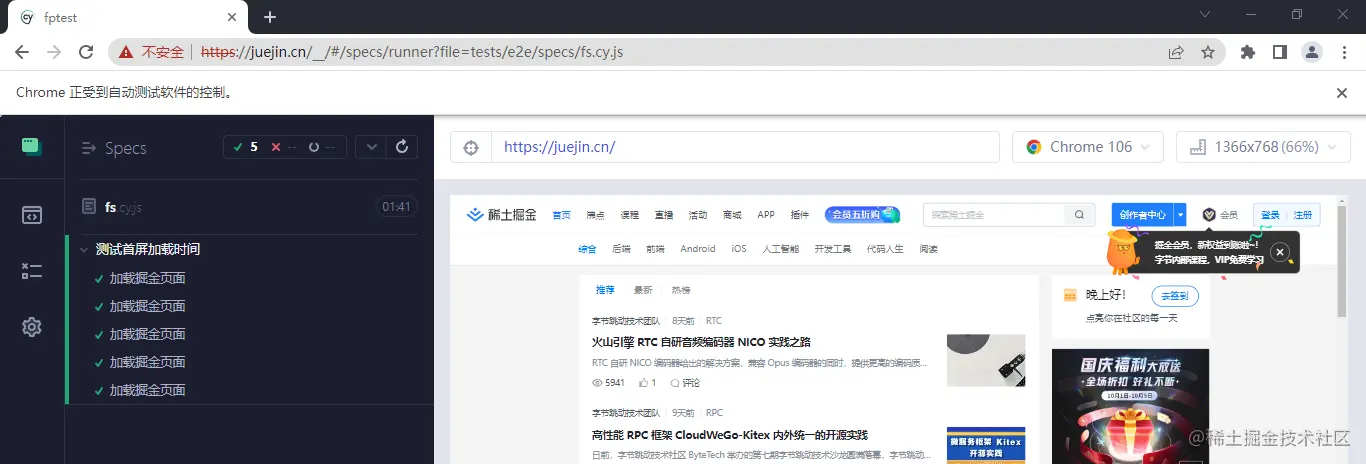Expand the Specs list panel
The image size is (1366, 464).
coord(114,148)
